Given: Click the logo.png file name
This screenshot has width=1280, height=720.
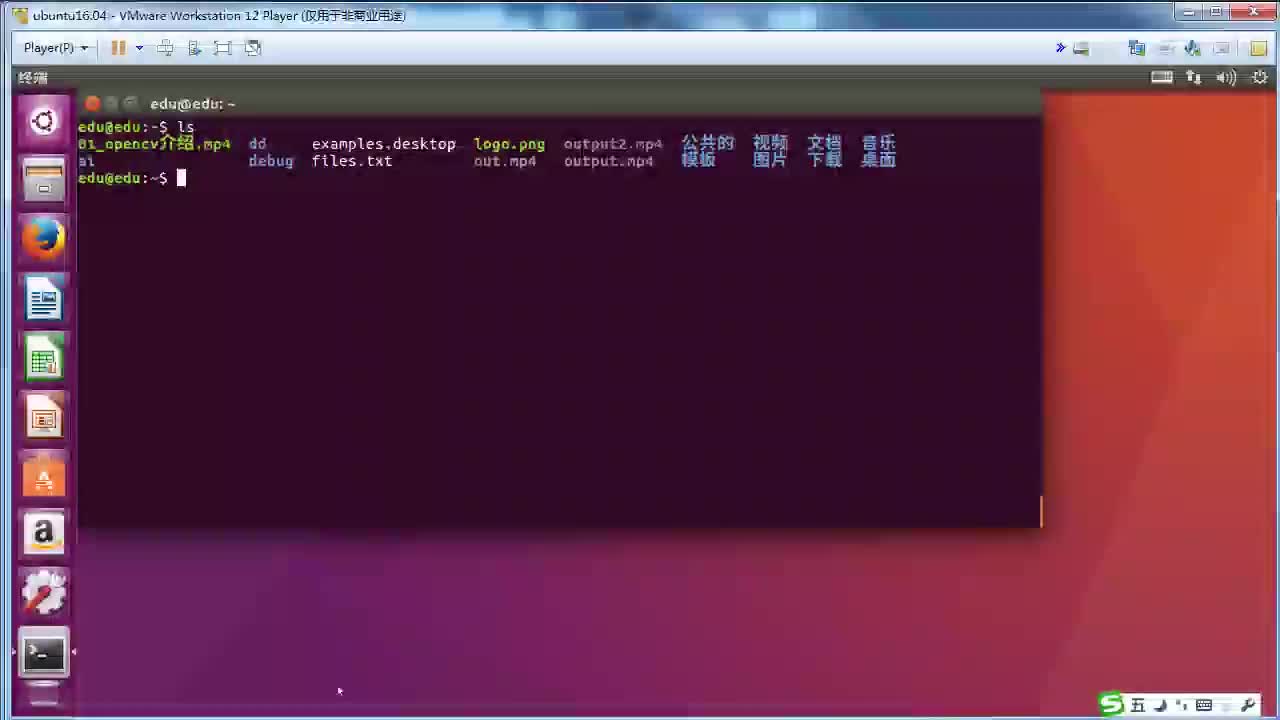Looking at the screenshot, I should click(x=509, y=144).
